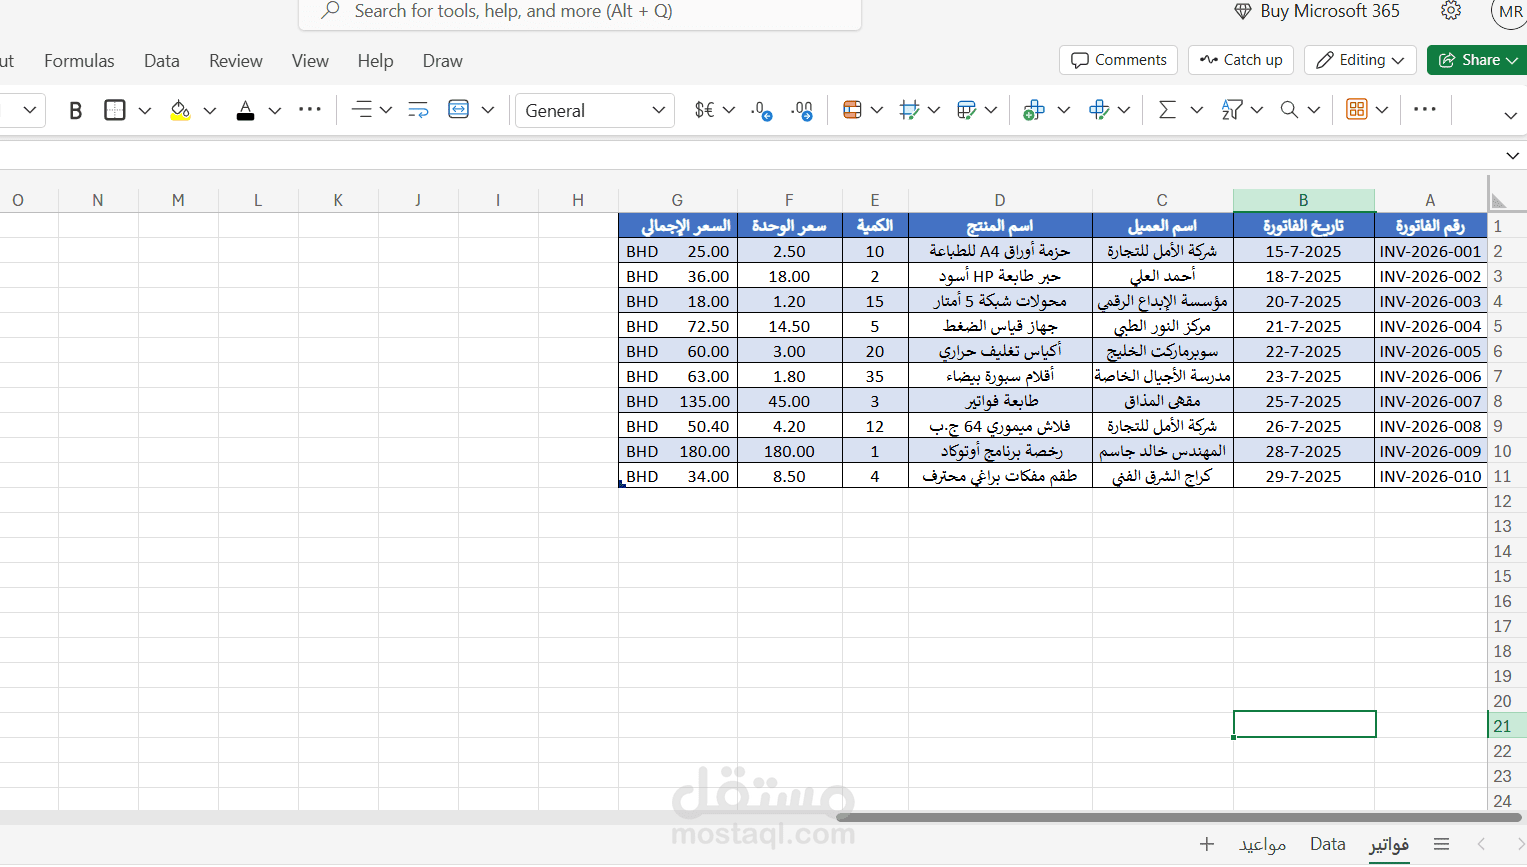Toggle Bold formatting
This screenshot has width=1527, height=867.
pyautogui.click(x=75, y=110)
